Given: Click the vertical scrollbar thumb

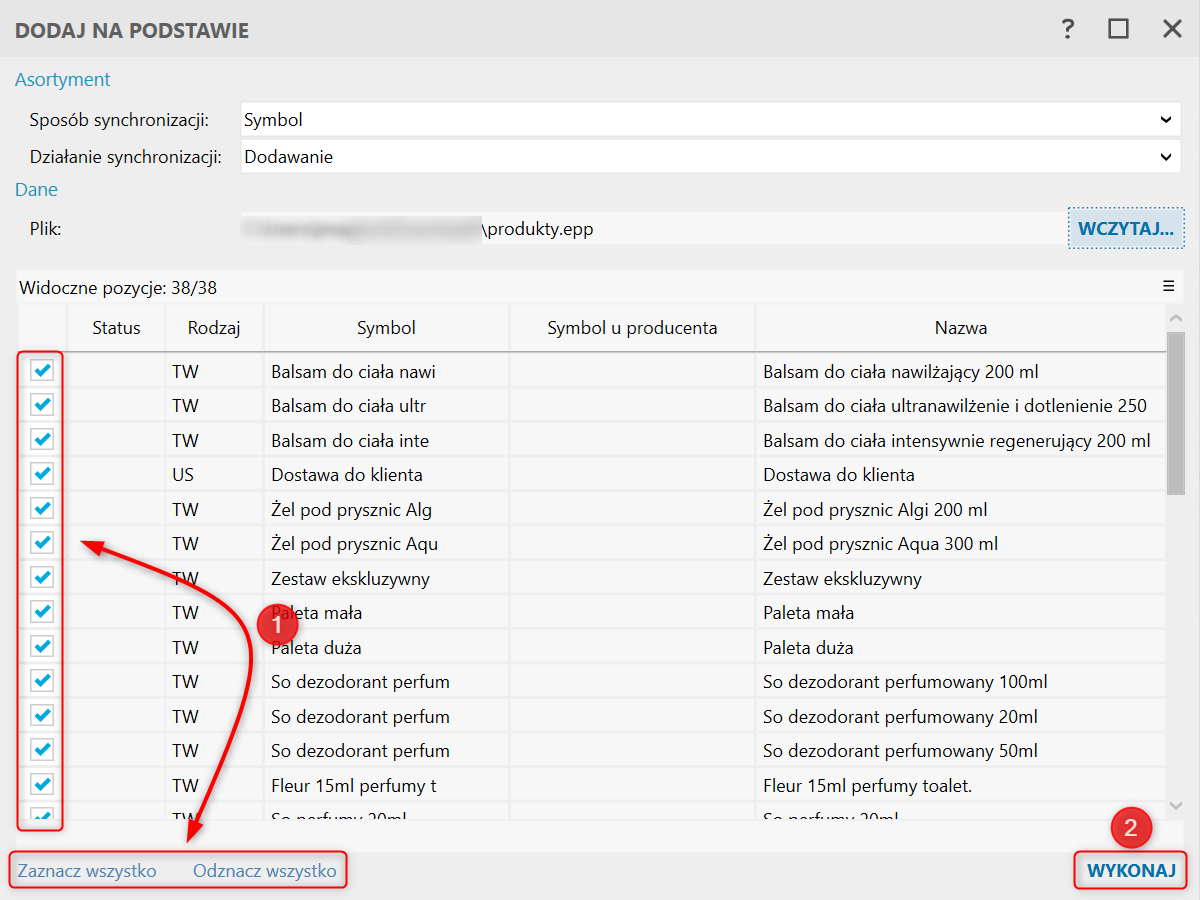Looking at the screenshot, I should point(1176,414).
